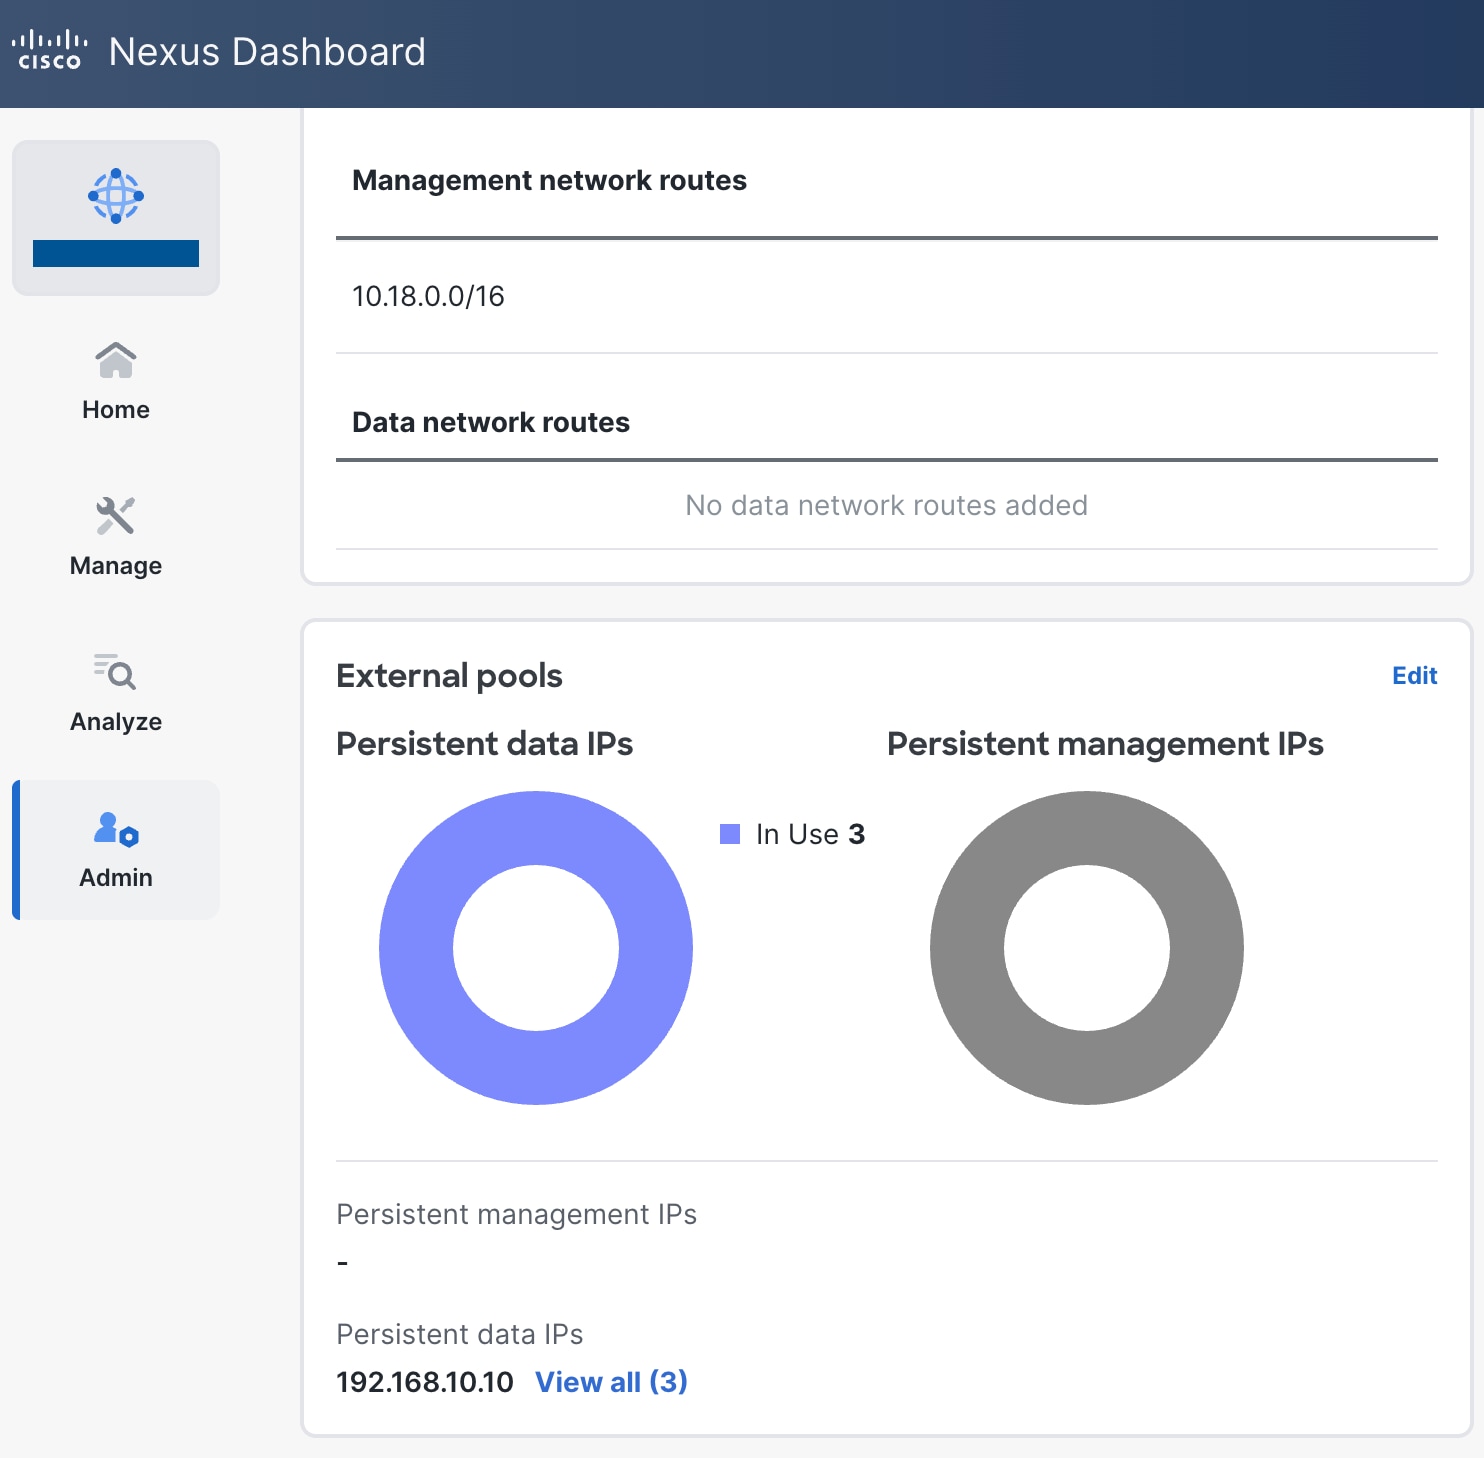Click the IP address 192.168.10.10
This screenshot has height=1458, width=1484.
[x=424, y=1381]
